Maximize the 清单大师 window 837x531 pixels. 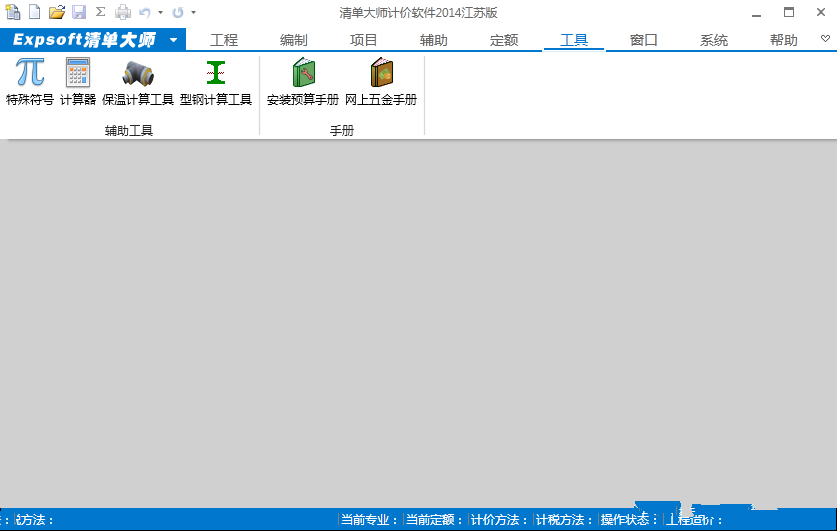click(x=789, y=12)
